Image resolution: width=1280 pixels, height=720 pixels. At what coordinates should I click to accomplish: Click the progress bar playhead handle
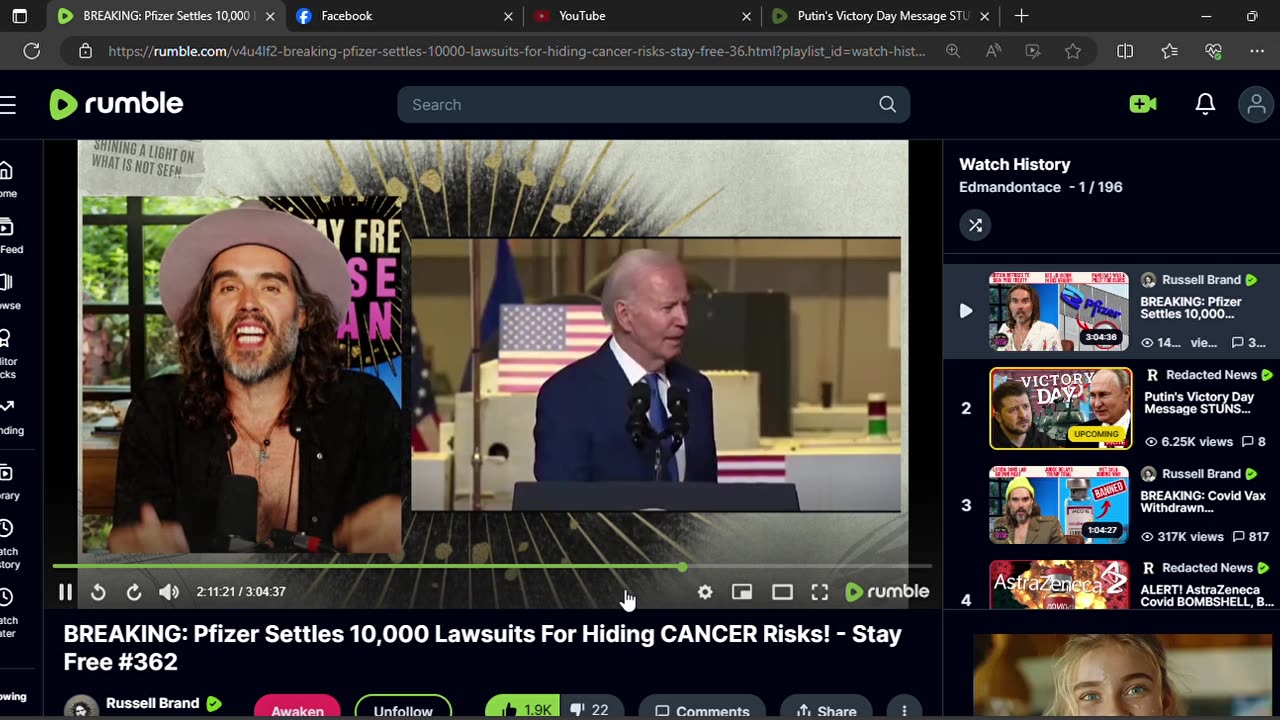pos(682,567)
